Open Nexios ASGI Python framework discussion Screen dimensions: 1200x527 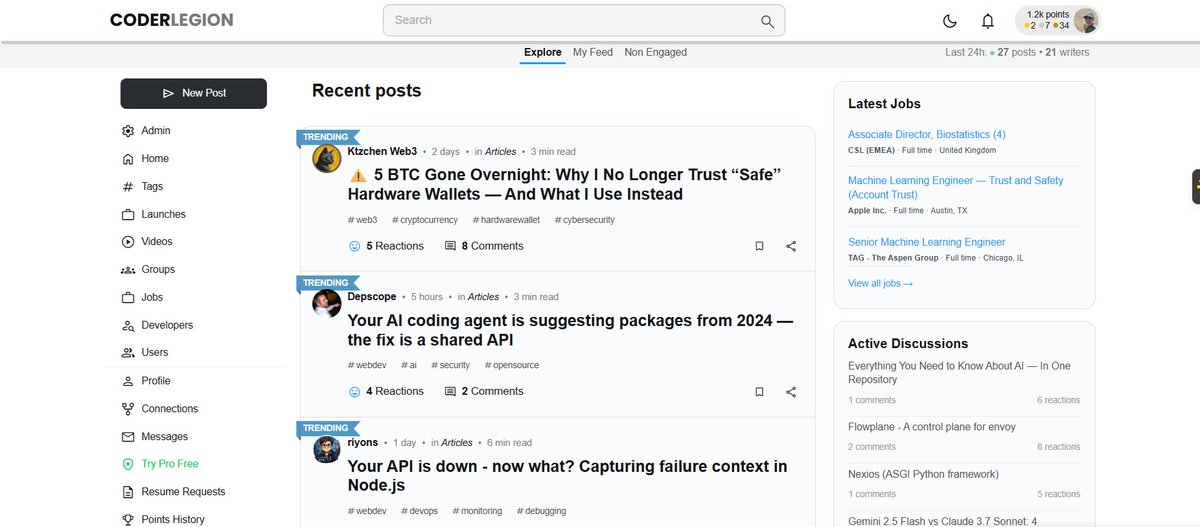[923, 474]
